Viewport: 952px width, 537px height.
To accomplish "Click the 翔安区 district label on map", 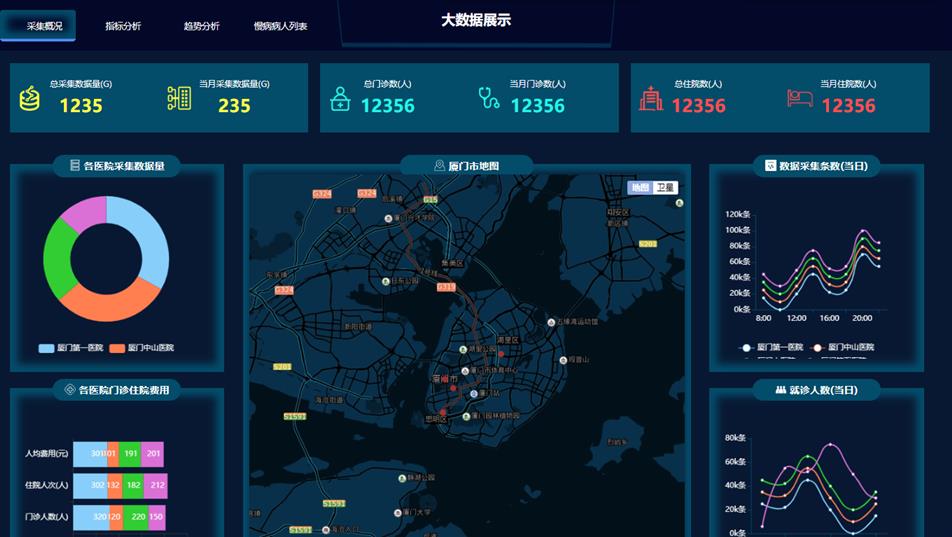I will click(x=618, y=213).
